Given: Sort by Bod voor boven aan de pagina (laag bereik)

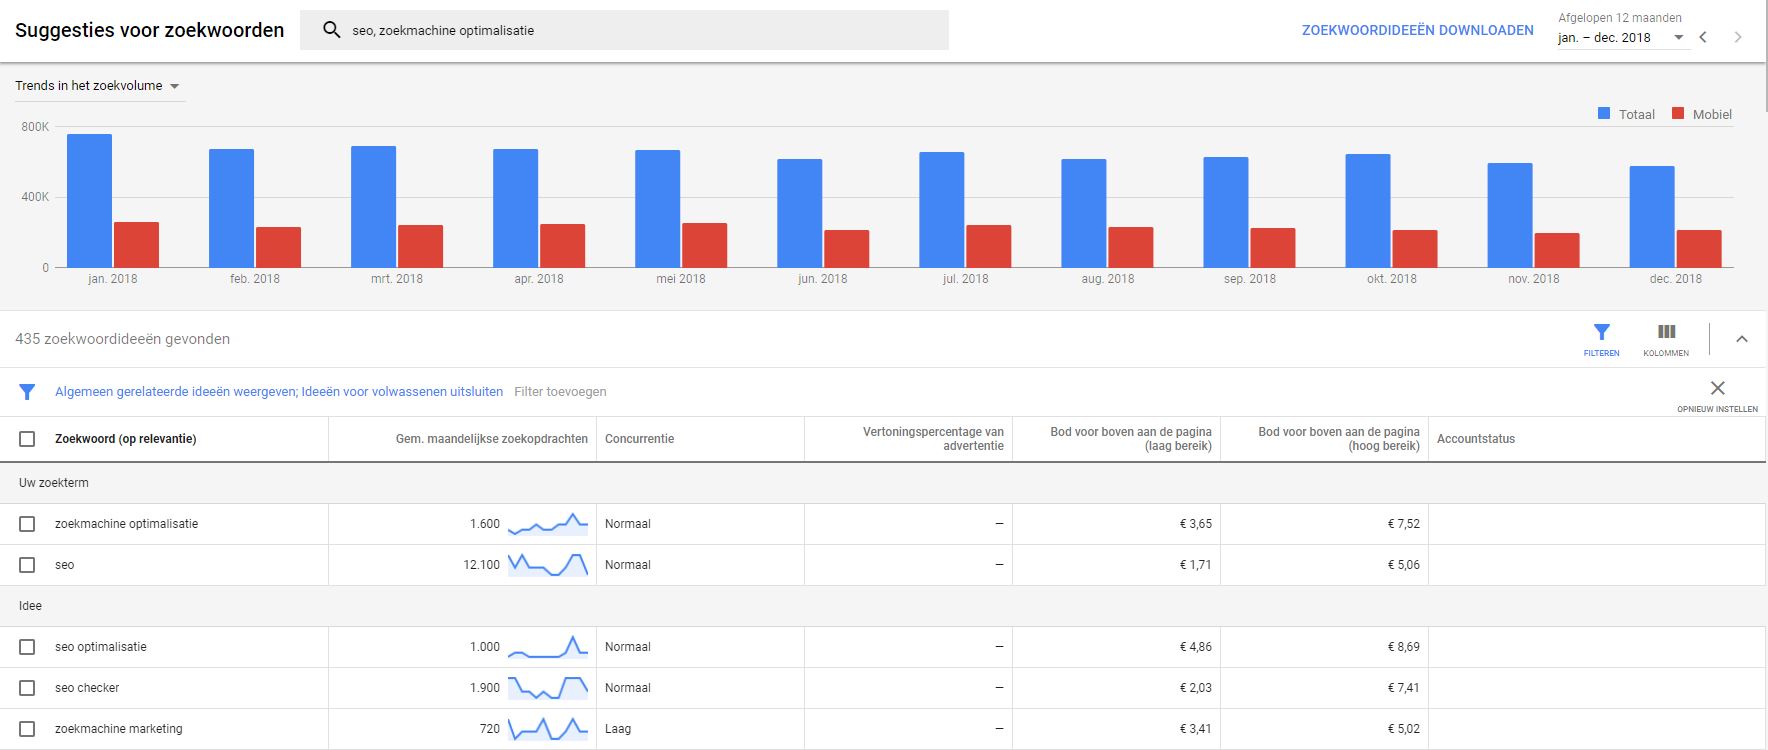Looking at the screenshot, I should pos(1130,439).
